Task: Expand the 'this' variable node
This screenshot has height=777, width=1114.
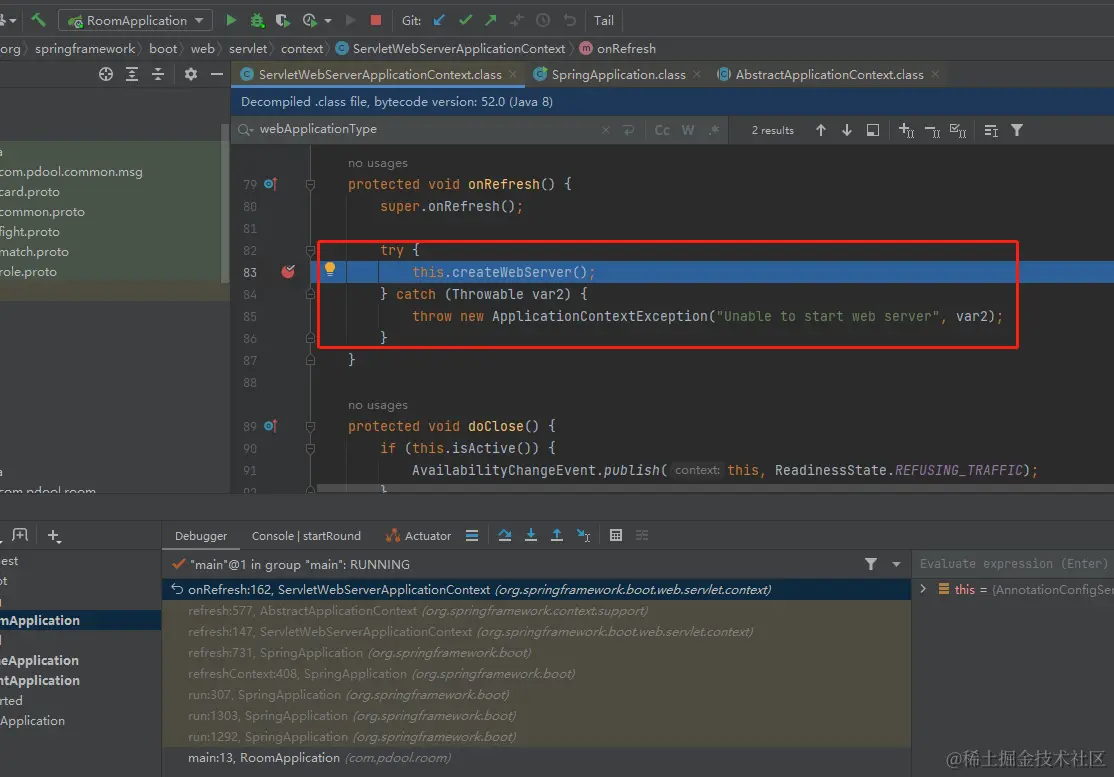Action: tap(923, 590)
